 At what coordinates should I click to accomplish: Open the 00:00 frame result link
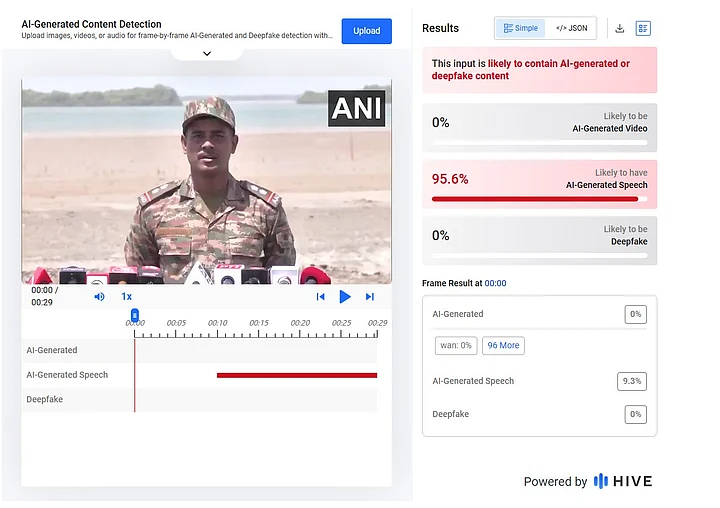point(495,283)
